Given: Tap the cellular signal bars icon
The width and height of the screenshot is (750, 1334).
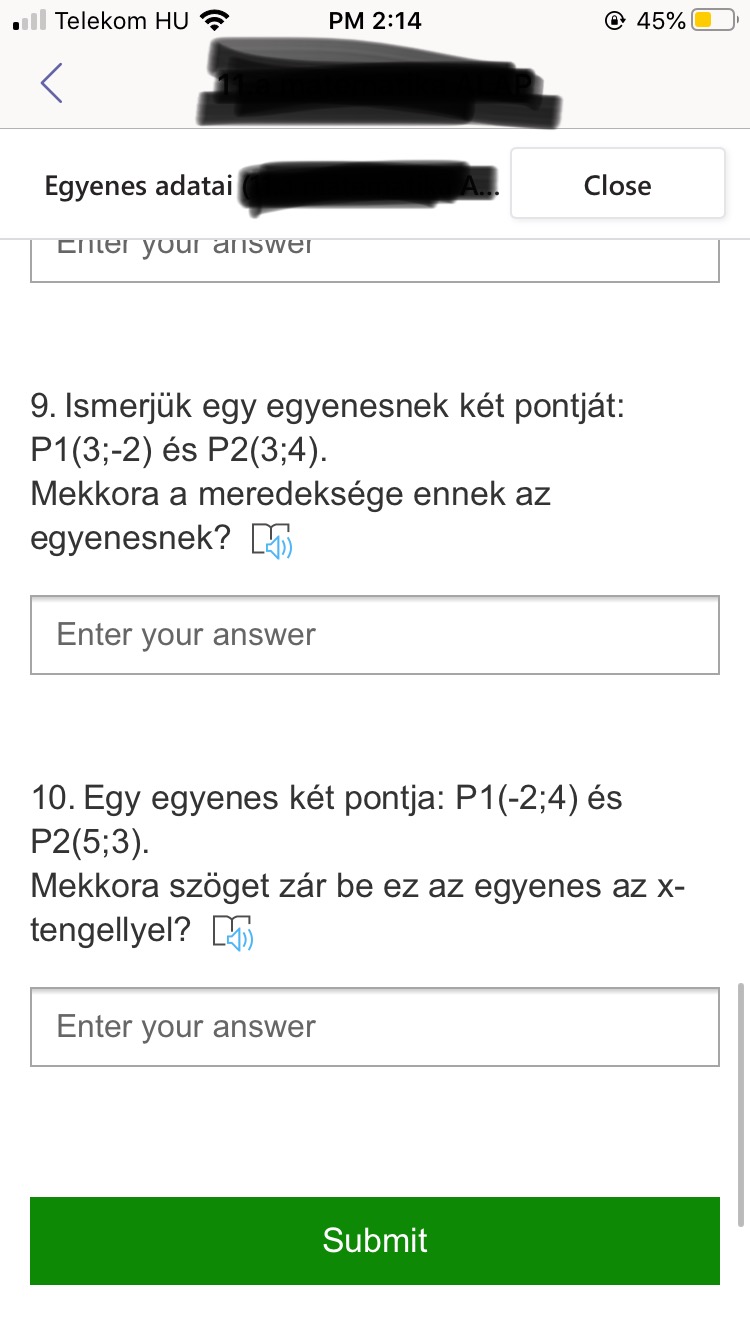Looking at the screenshot, I should click(30, 21).
